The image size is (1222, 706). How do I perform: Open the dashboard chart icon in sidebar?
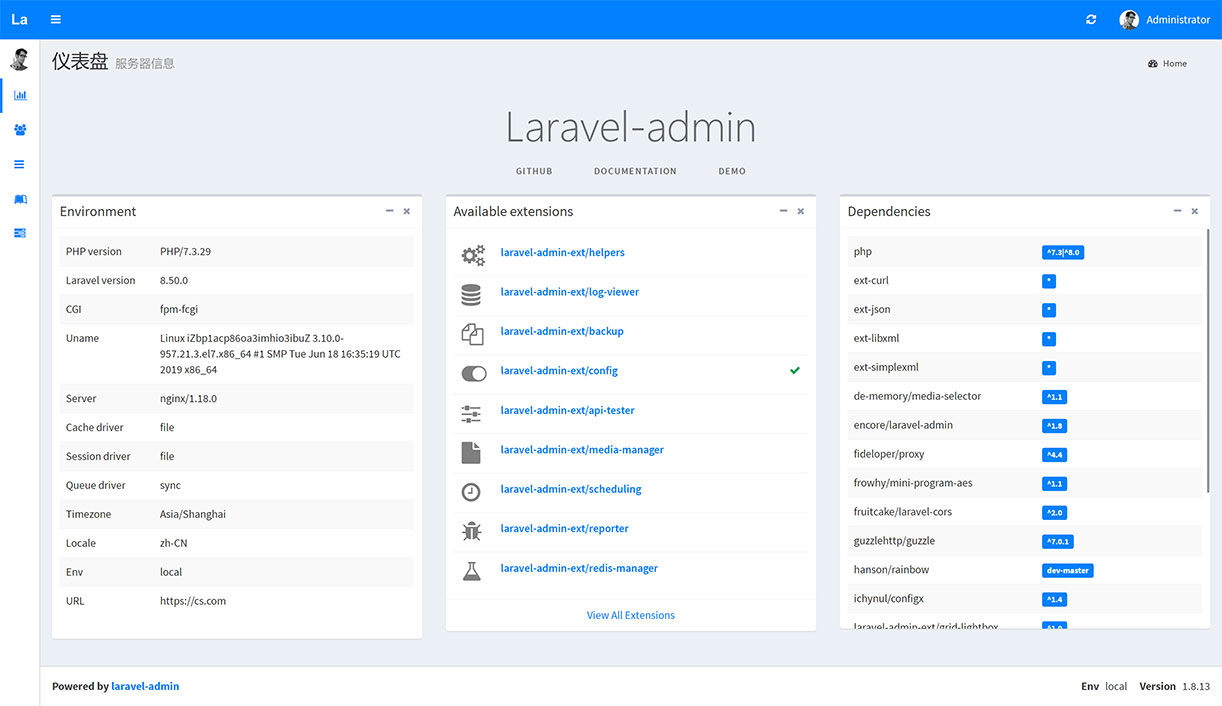click(x=20, y=95)
